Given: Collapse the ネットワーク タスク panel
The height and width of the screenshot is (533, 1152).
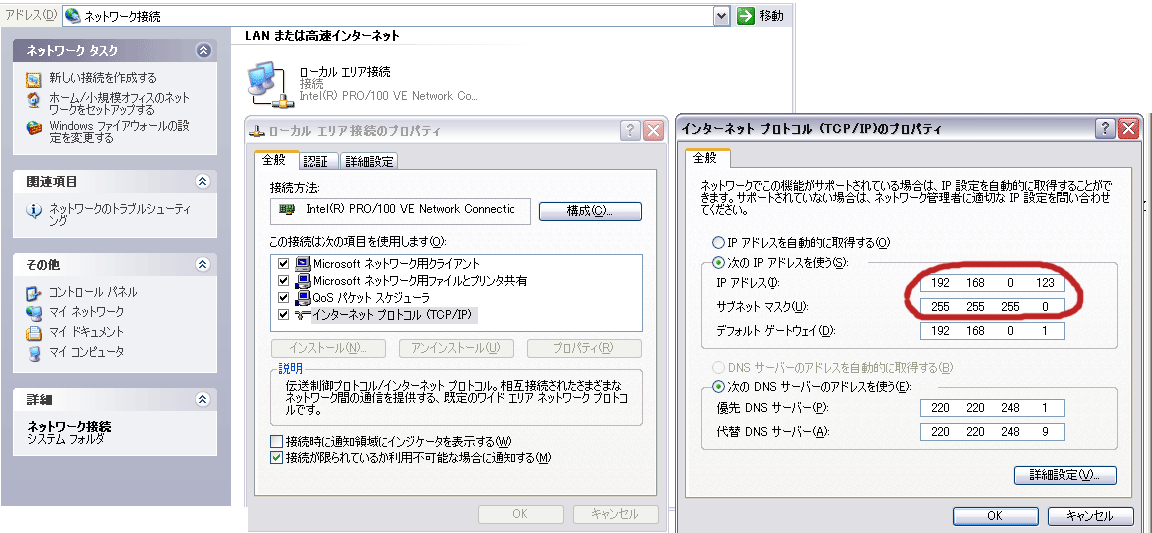Looking at the screenshot, I should [x=204, y=50].
